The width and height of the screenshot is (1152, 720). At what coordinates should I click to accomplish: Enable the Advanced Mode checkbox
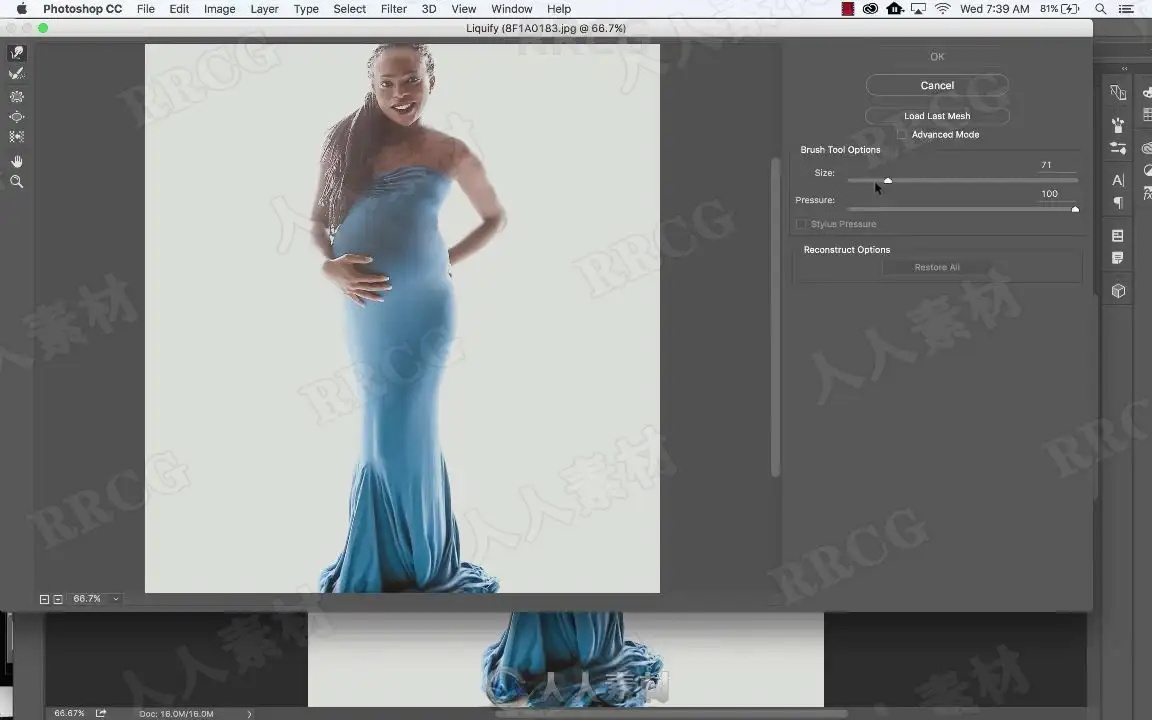click(901, 134)
